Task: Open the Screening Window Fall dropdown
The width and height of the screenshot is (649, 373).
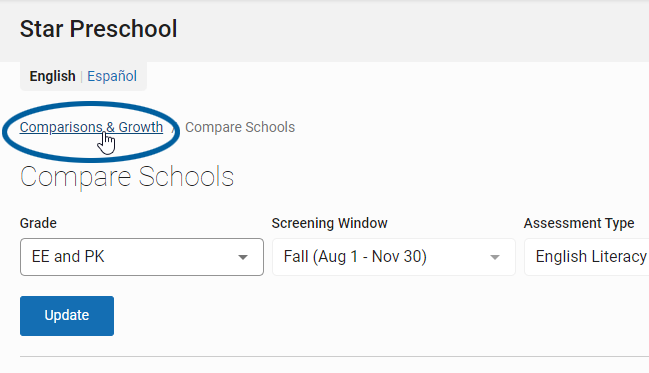Action: coord(394,257)
